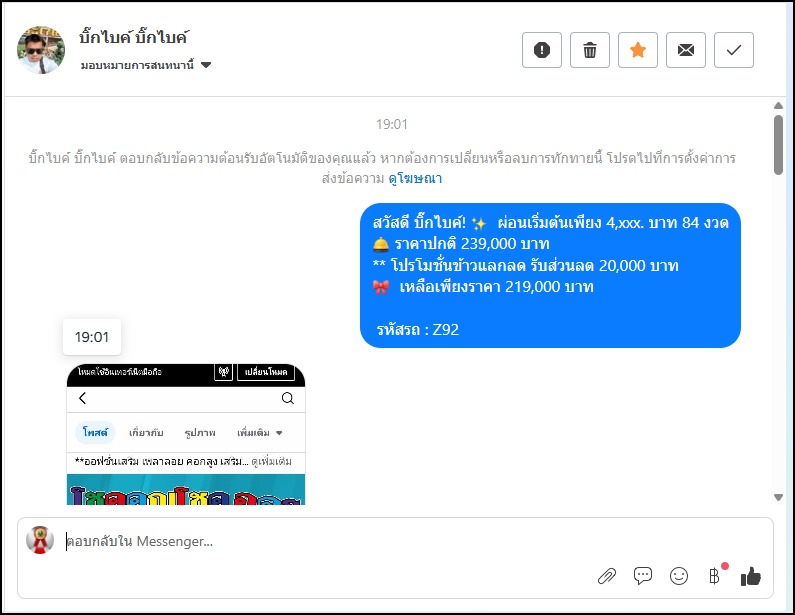The height and width of the screenshot is (615, 795).
Task: Attach a file with the paperclip icon
Action: (607, 576)
